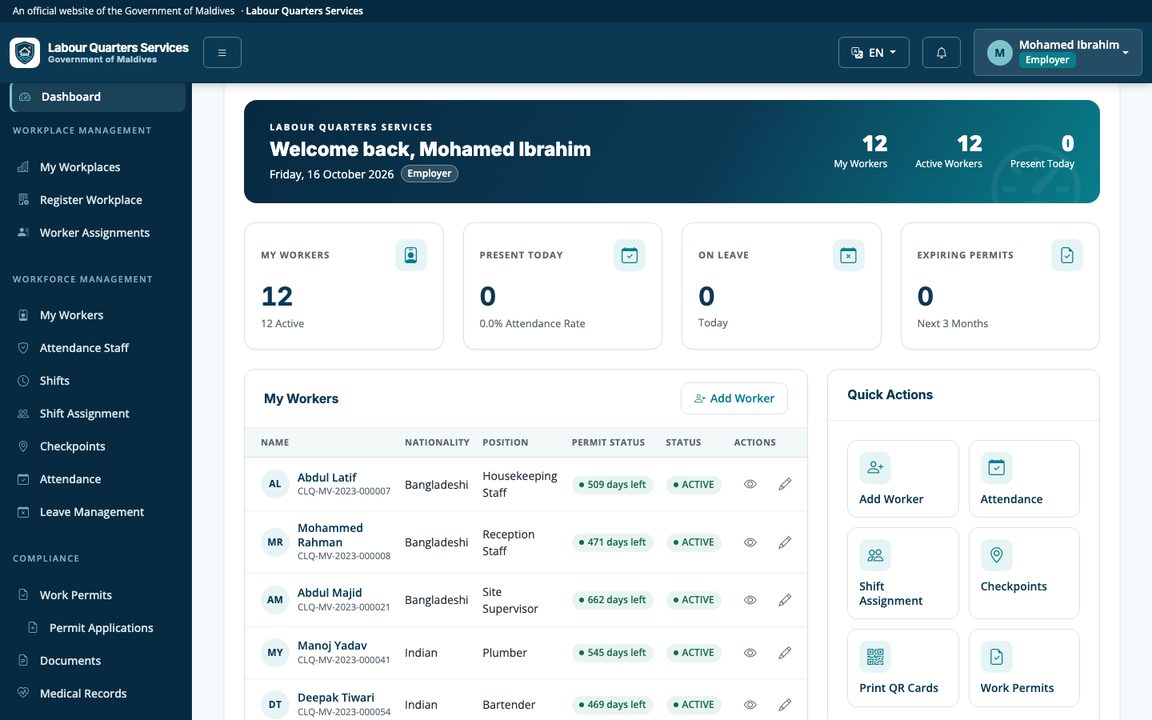Screen dimensions: 1152x720
Task: Go to Dashboard in the sidebar
Action: tap(98, 97)
